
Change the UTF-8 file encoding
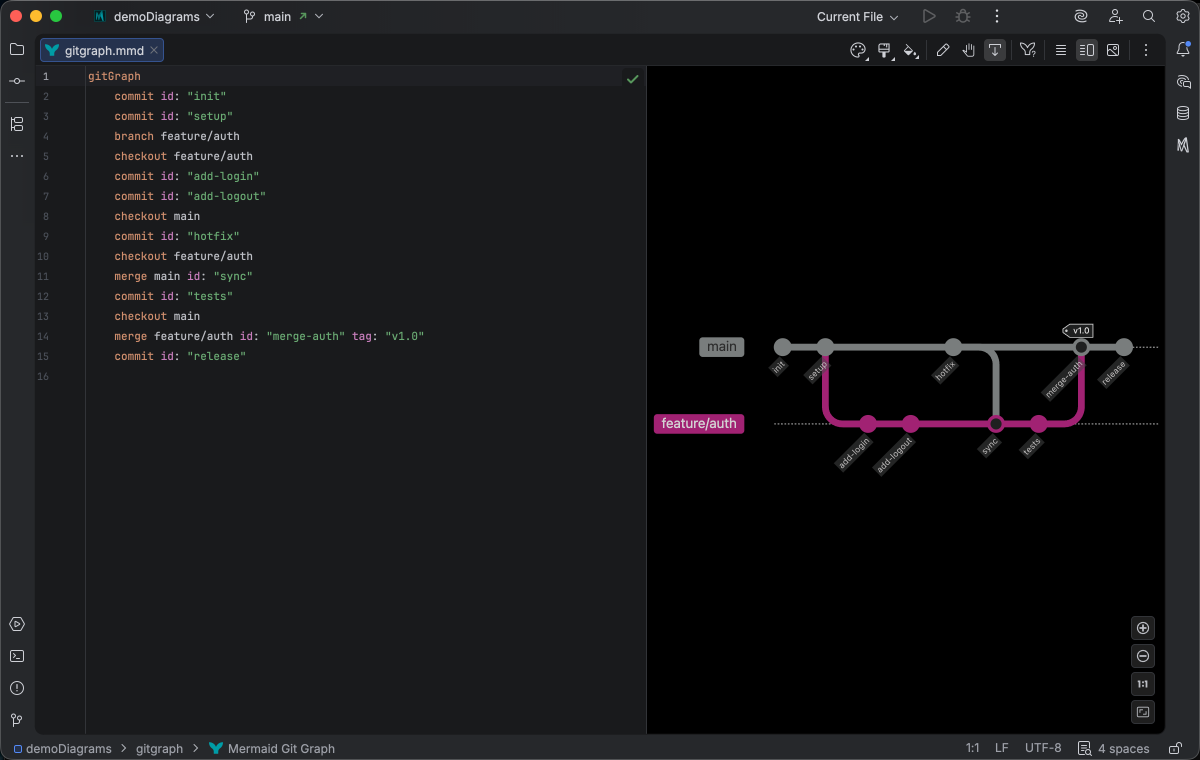tap(1043, 748)
